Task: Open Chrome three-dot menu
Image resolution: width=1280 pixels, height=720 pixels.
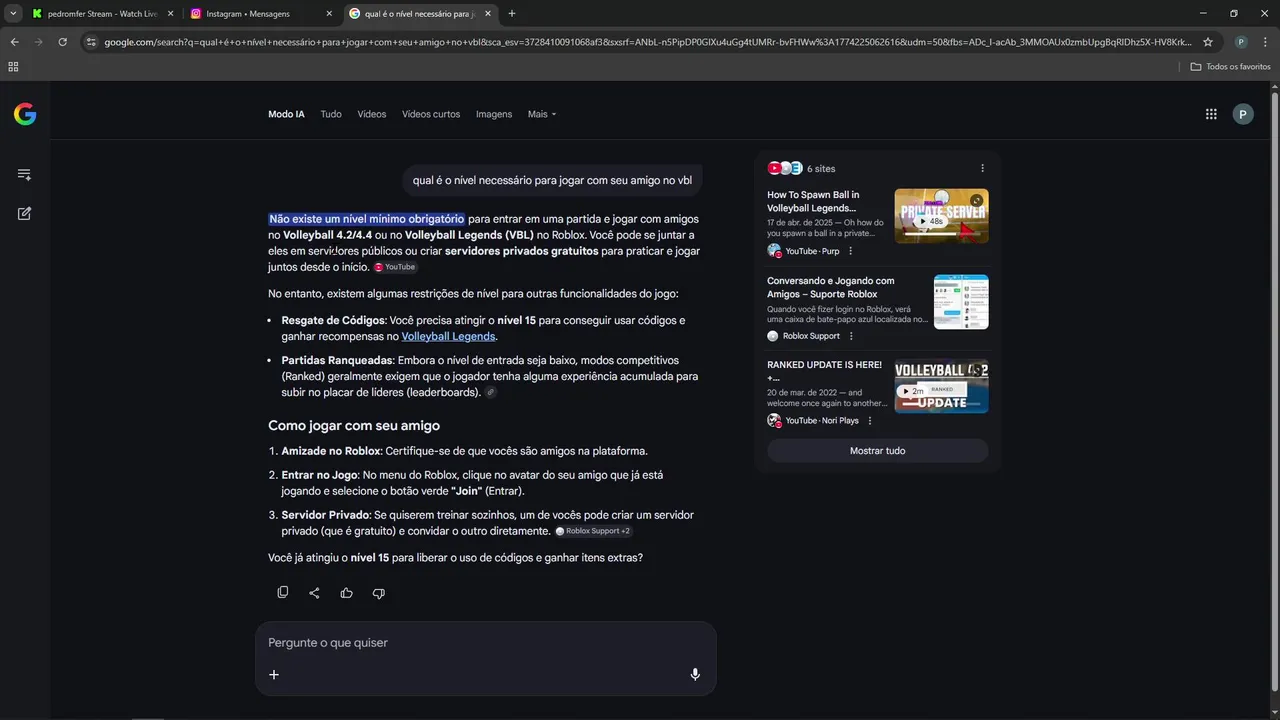Action: click(x=1265, y=42)
